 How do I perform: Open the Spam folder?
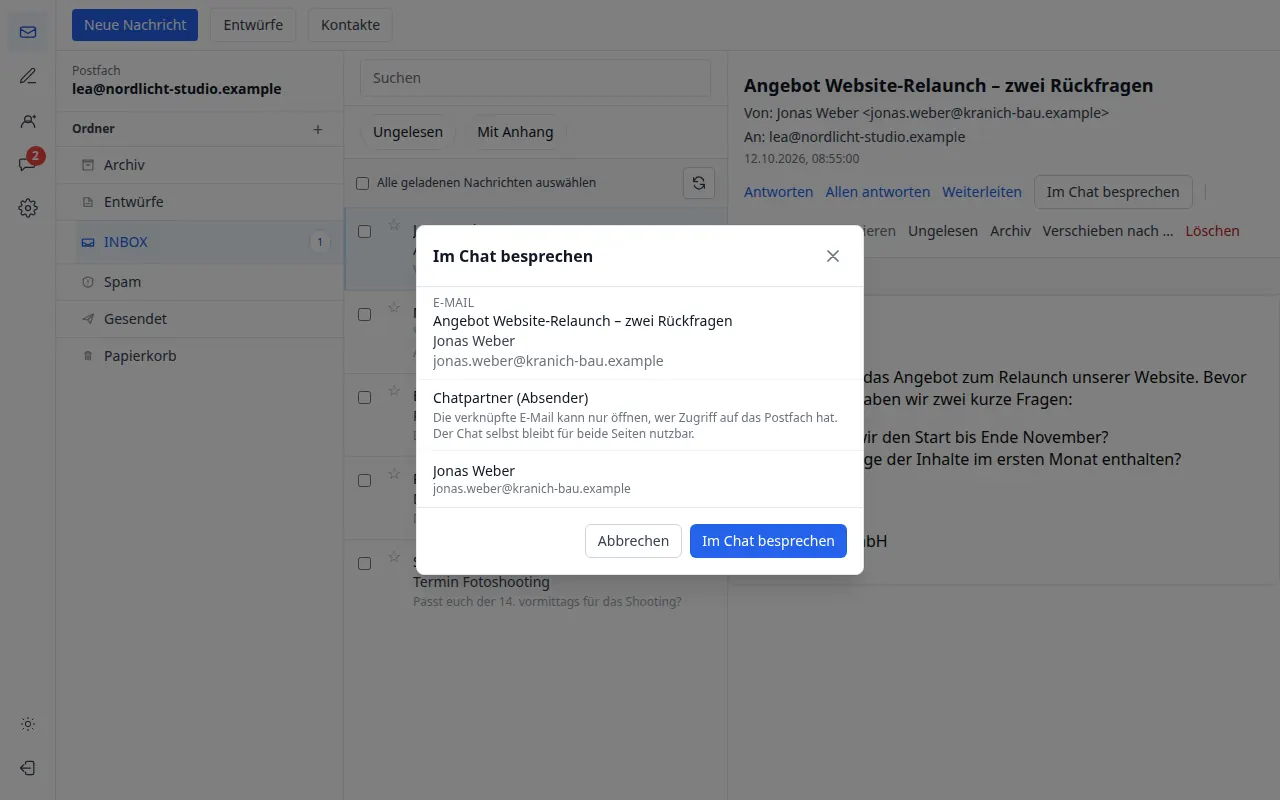tap(199, 282)
